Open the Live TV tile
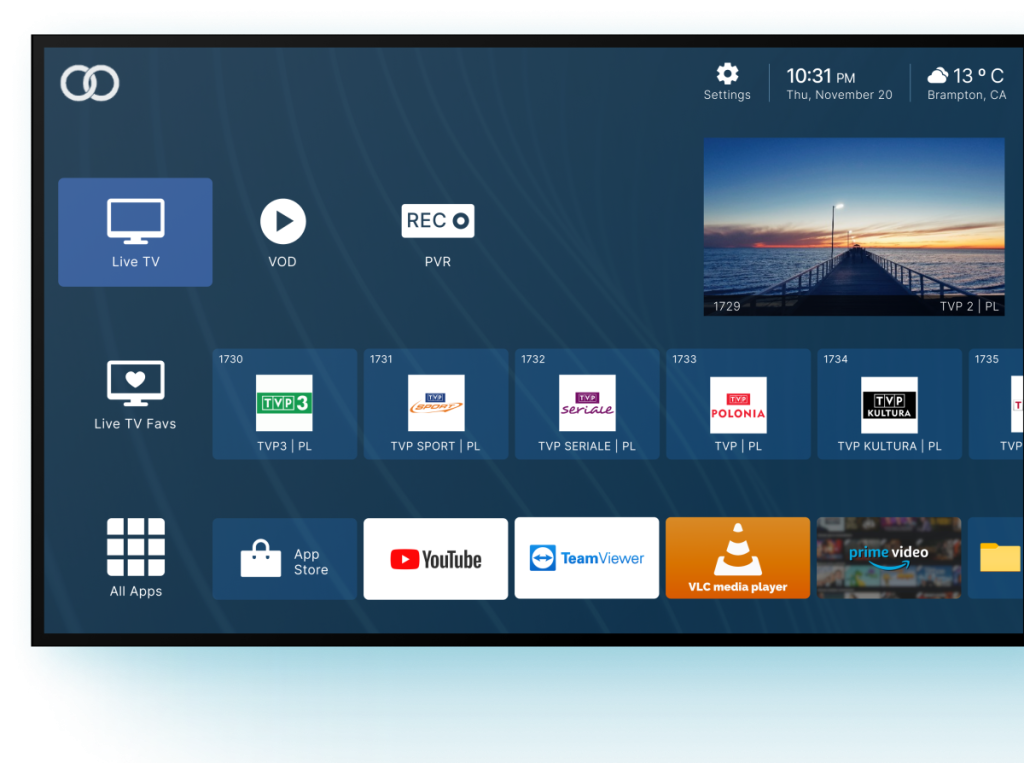 pos(135,232)
